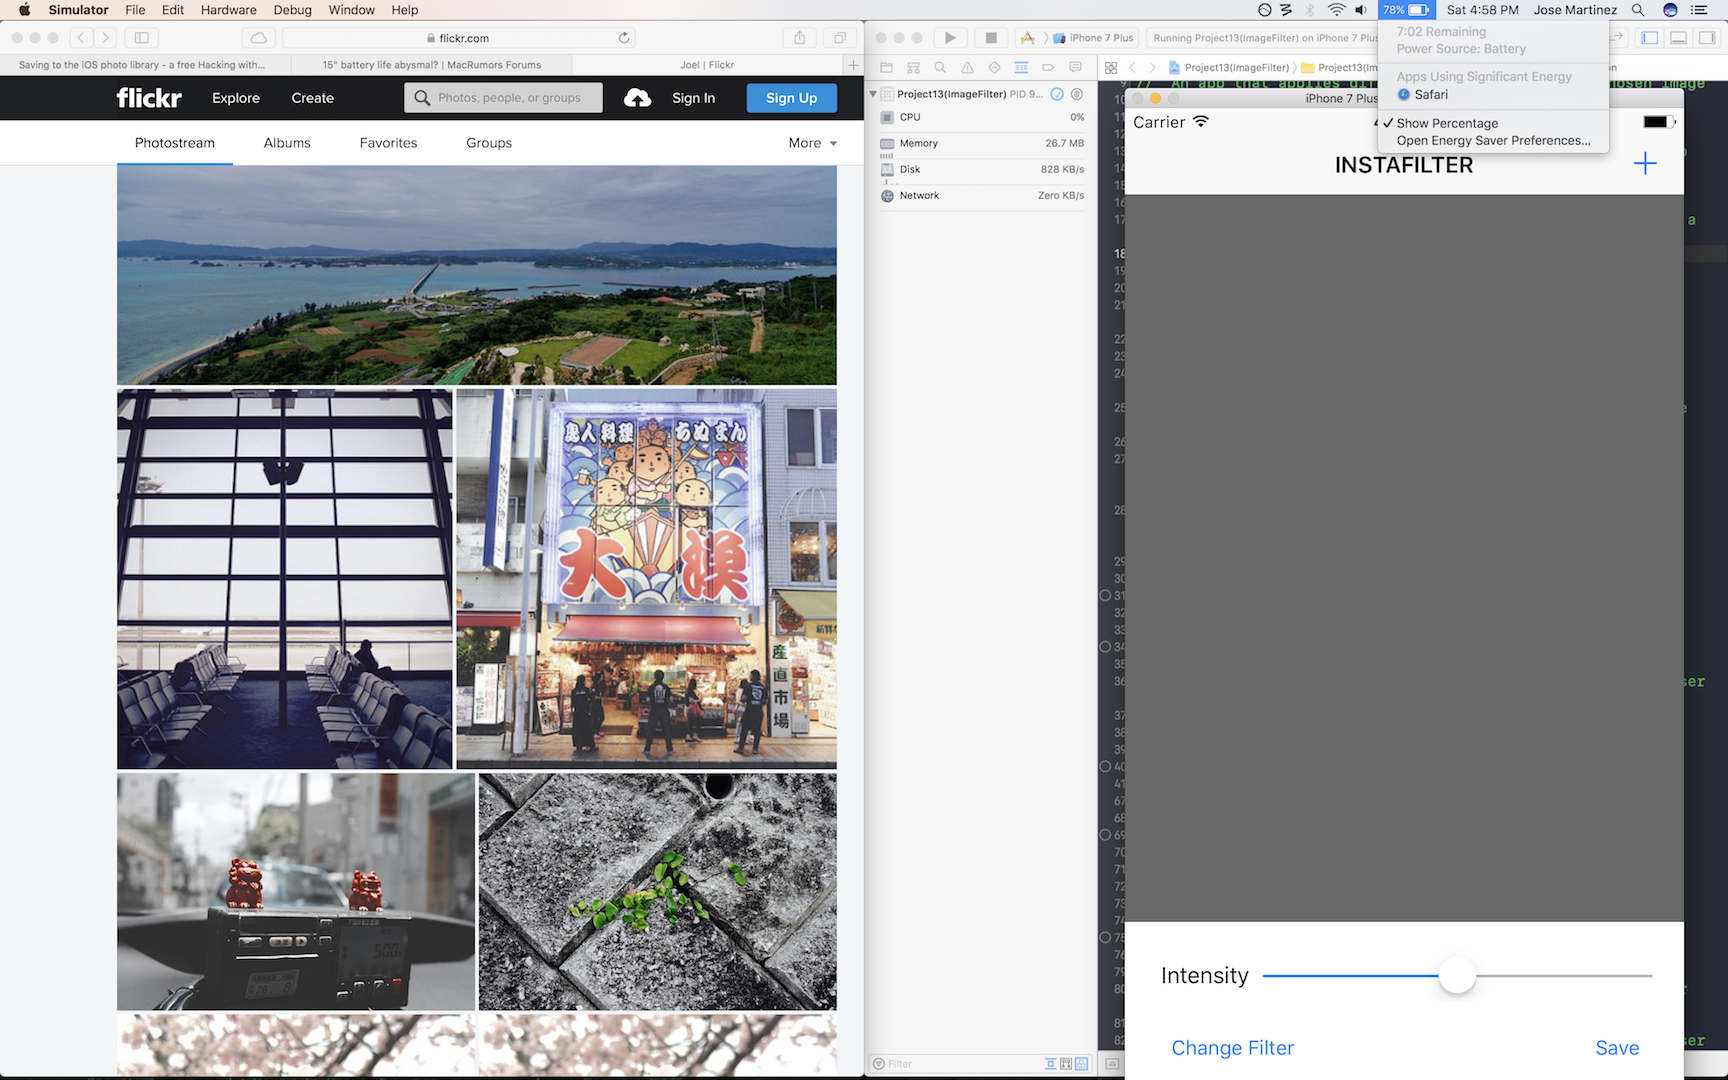Open the Window menu

click(x=351, y=10)
